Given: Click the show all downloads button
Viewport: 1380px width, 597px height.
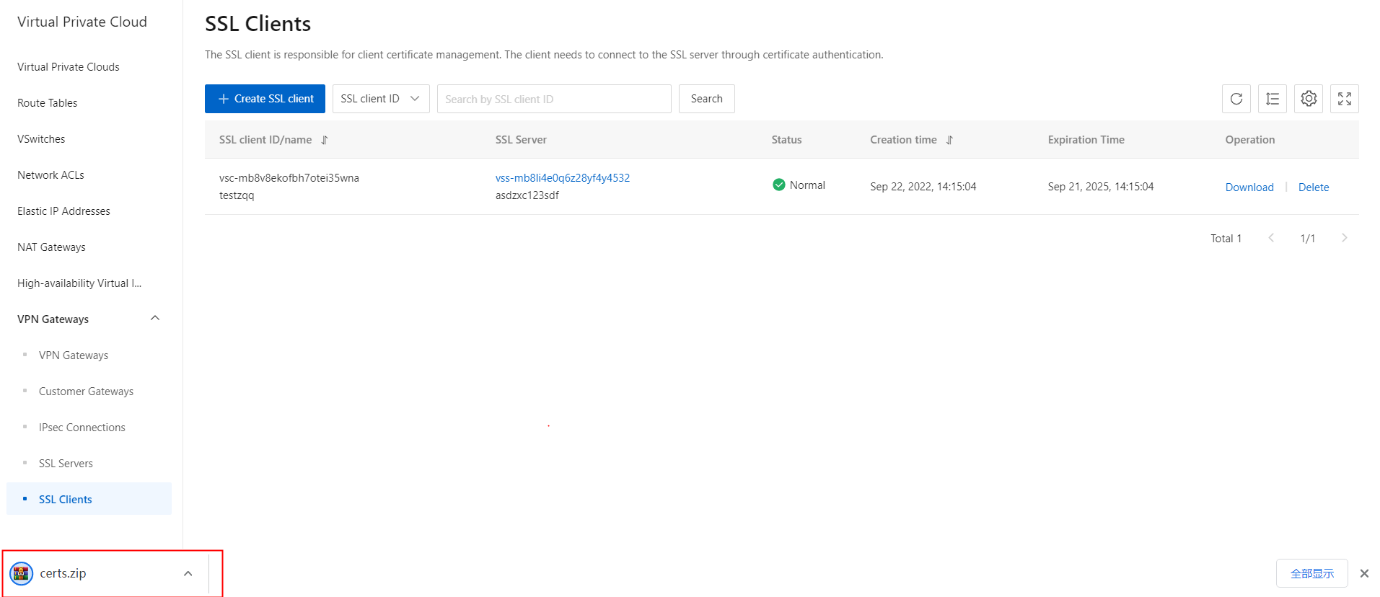Looking at the screenshot, I should pos(1312,574).
